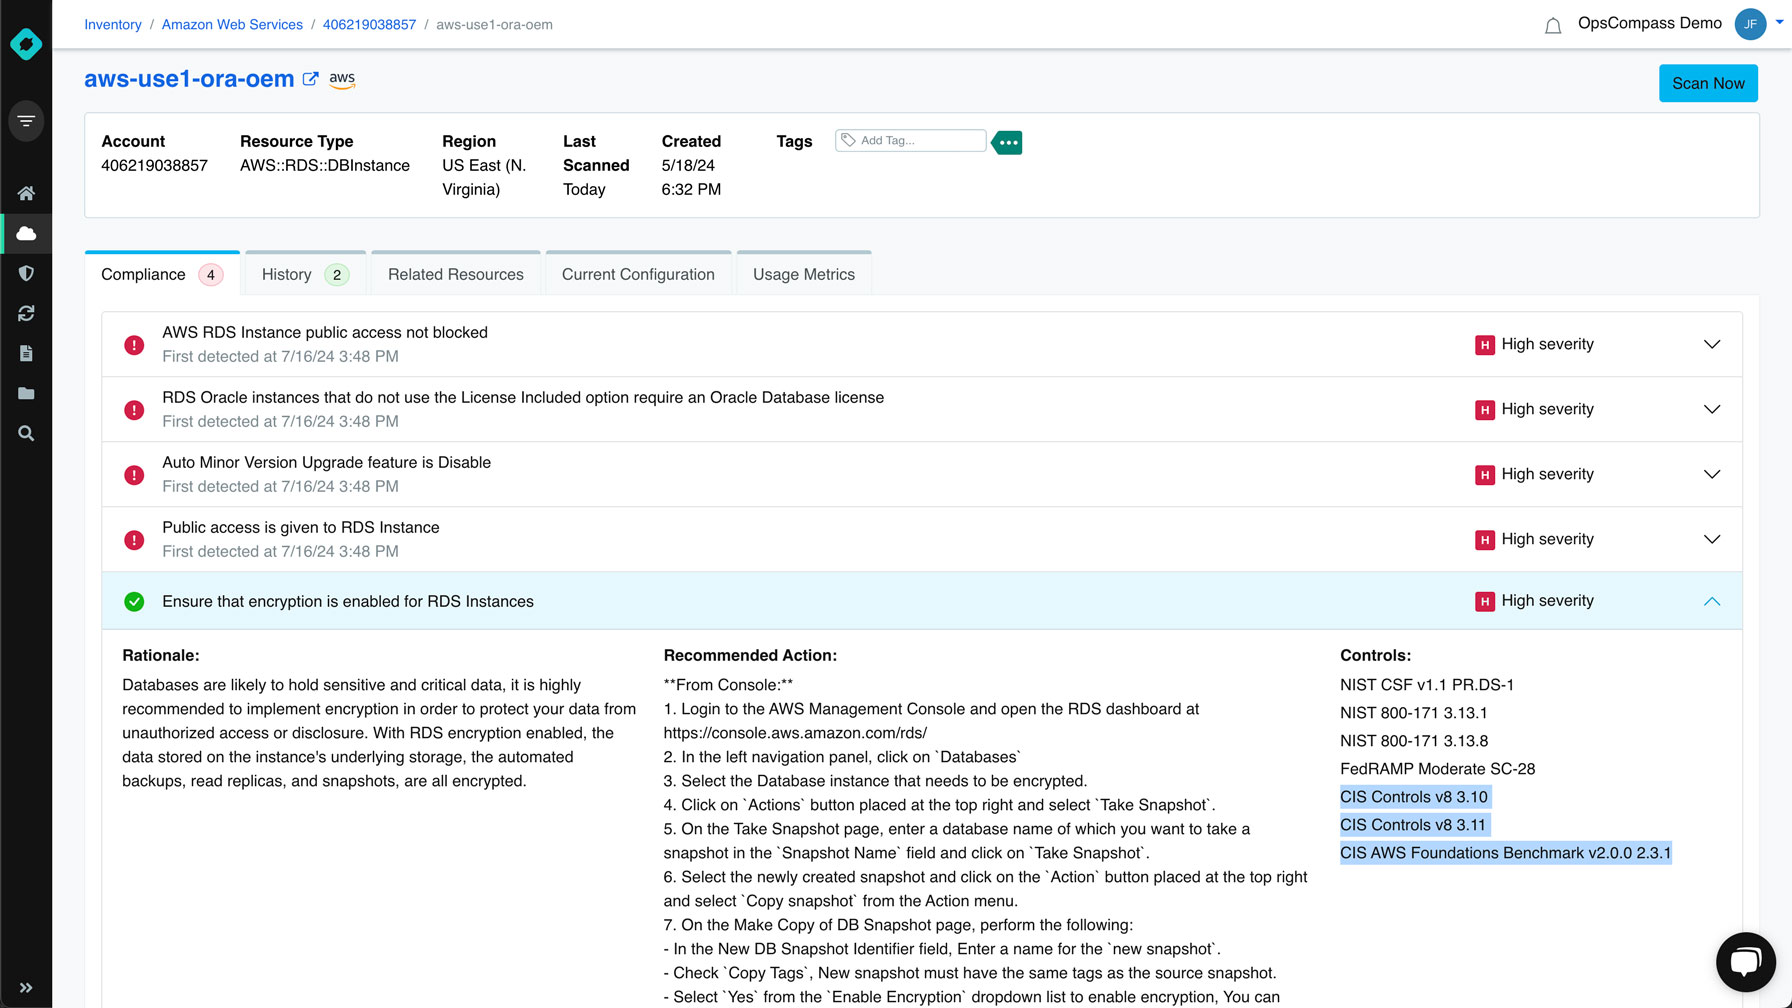Switch to the Compliance tab
The height and width of the screenshot is (1008, 1792).
(x=162, y=274)
